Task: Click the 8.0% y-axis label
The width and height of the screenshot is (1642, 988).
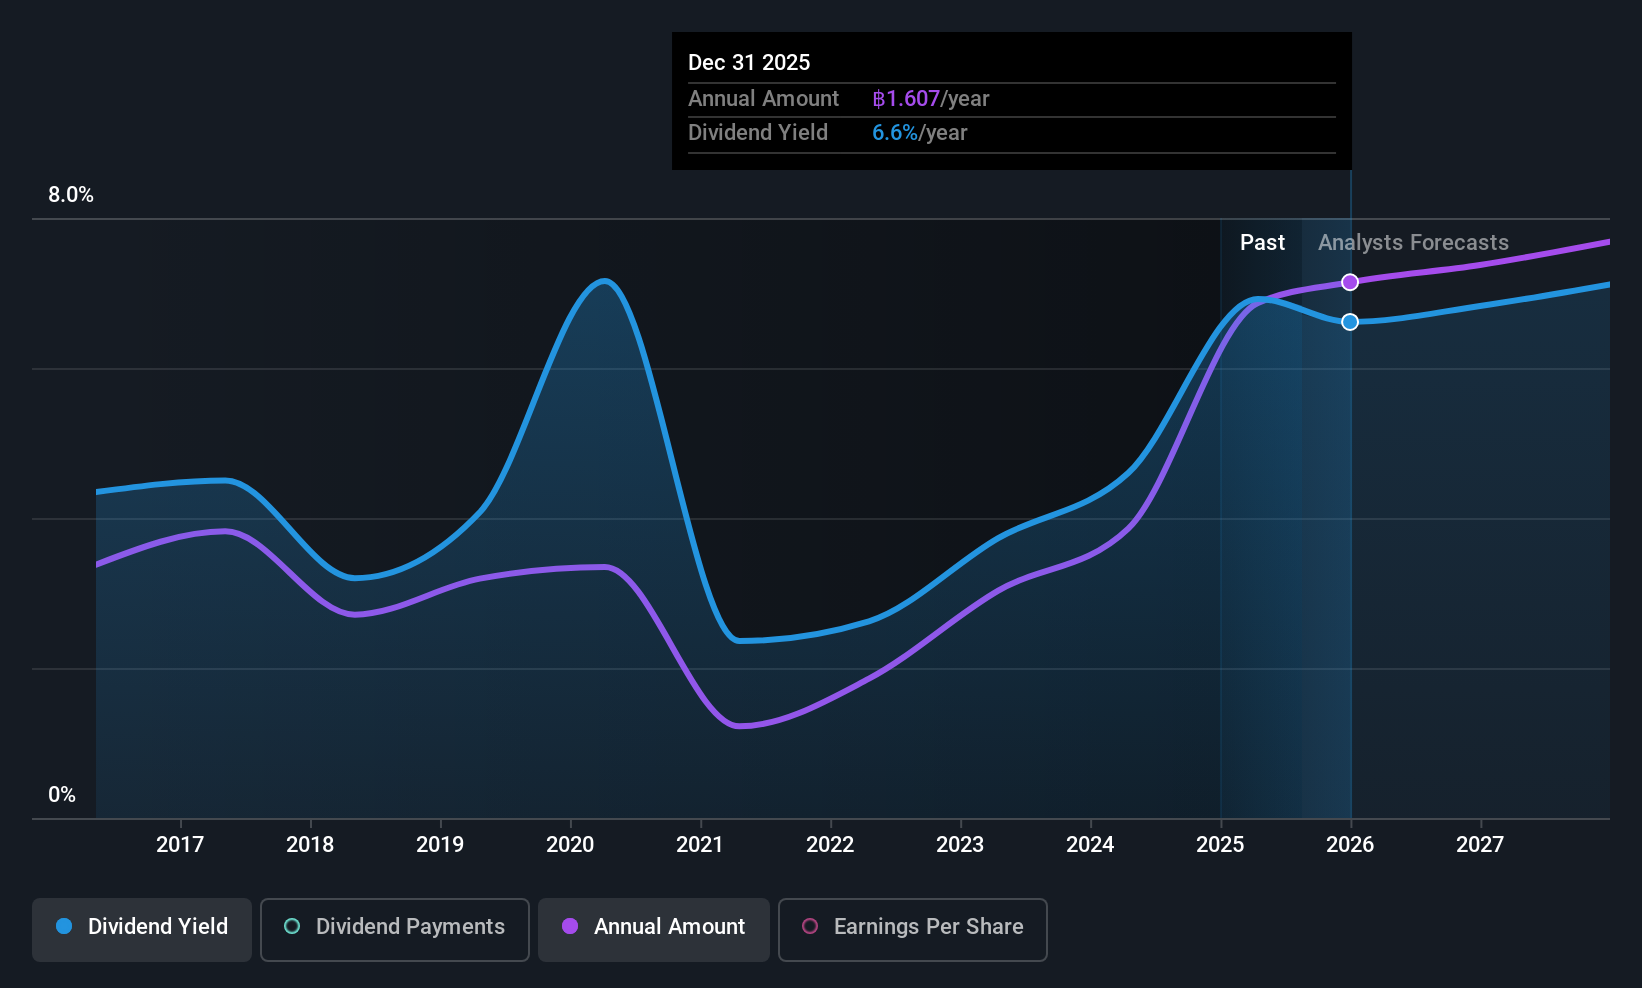Action: [x=71, y=195]
